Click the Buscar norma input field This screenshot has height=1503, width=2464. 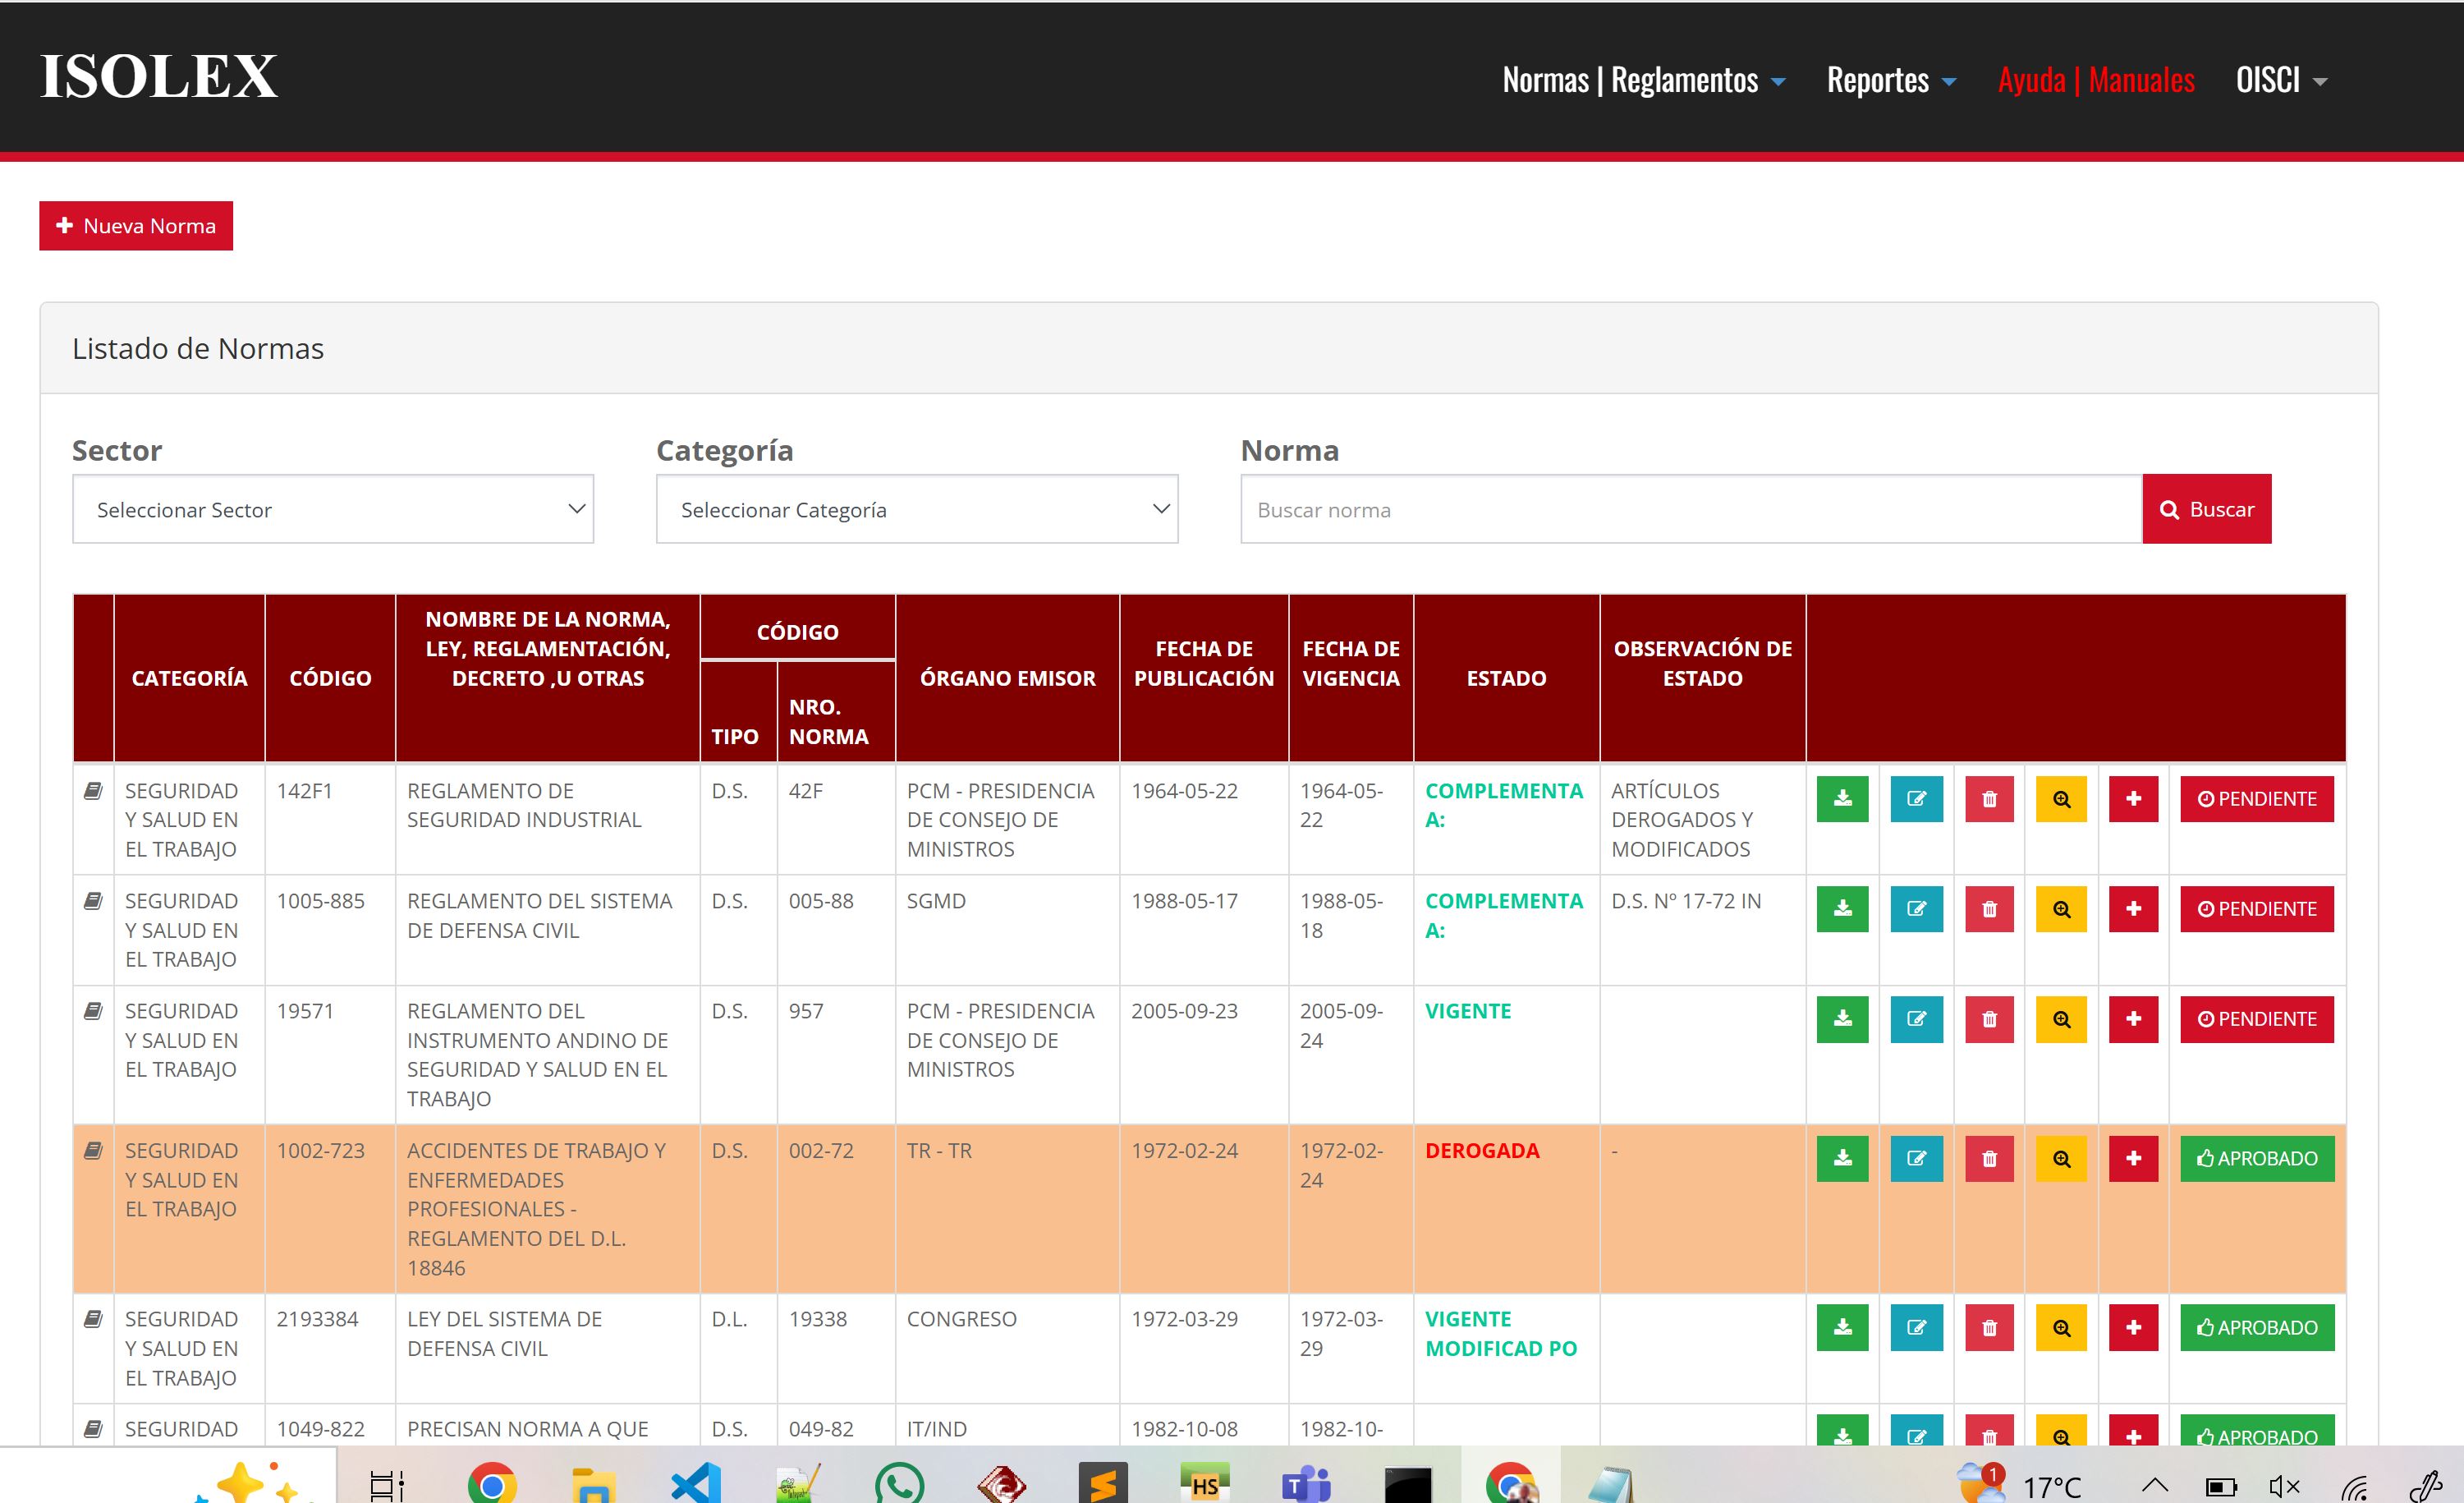pyautogui.click(x=1690, y=509)
